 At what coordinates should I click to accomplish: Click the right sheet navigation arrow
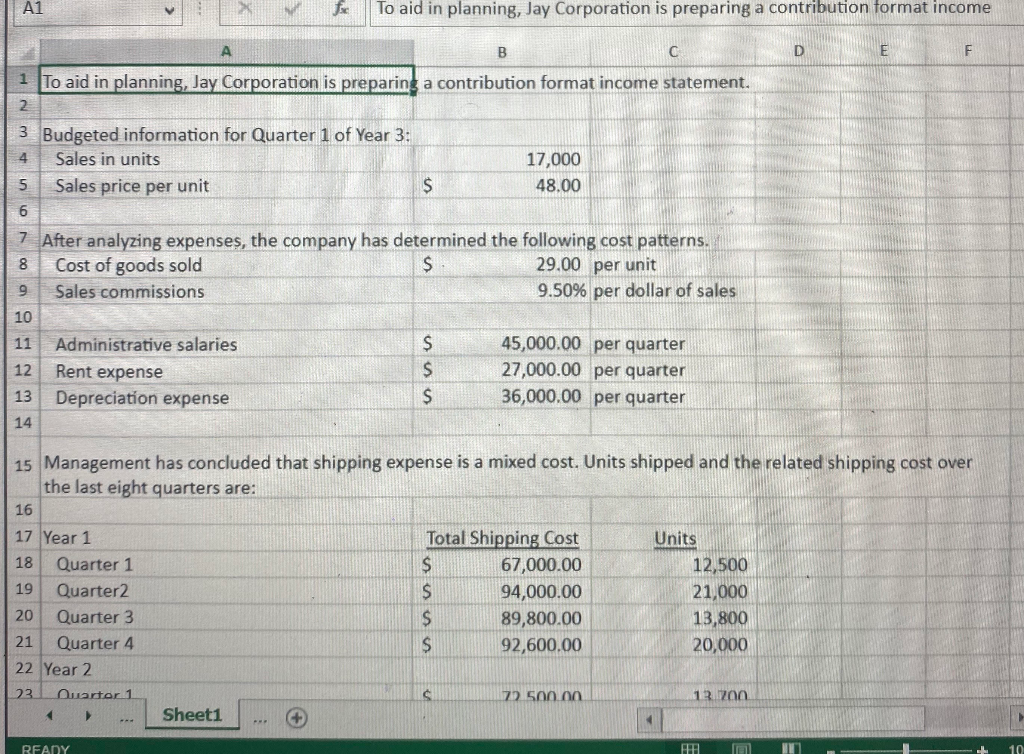tap(88, 716)
